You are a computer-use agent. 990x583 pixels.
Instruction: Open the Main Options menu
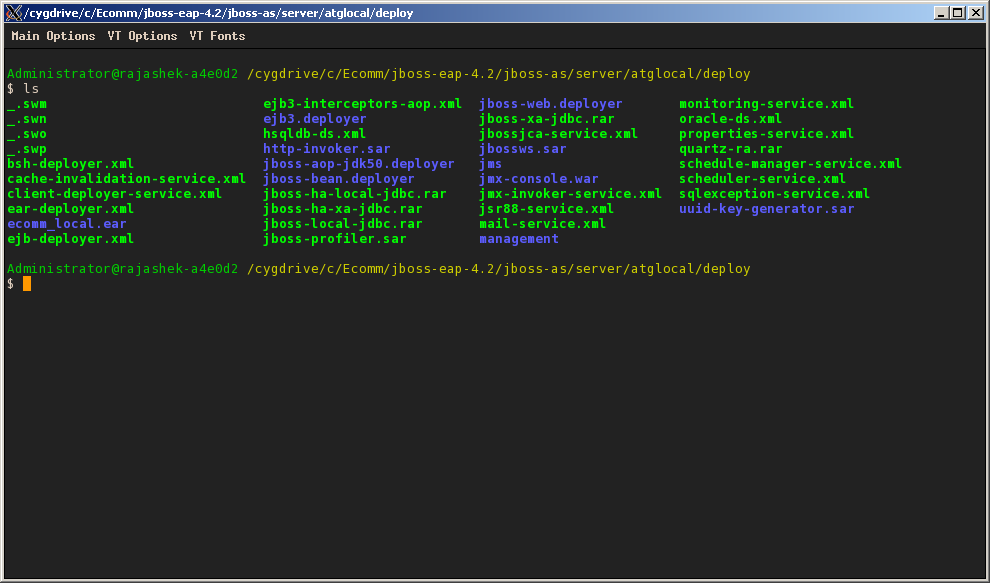coord(53,36)
